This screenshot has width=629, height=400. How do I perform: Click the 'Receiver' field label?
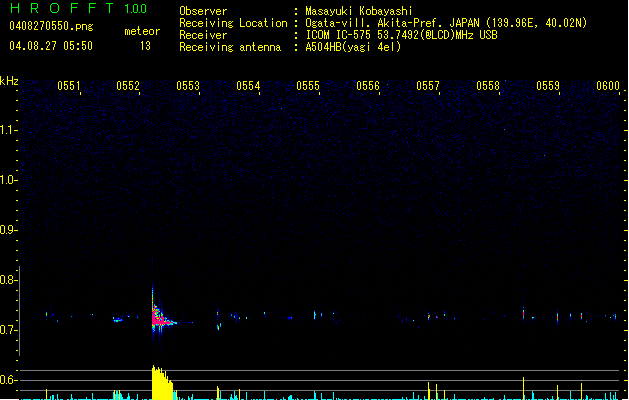(x=203, y=35)
